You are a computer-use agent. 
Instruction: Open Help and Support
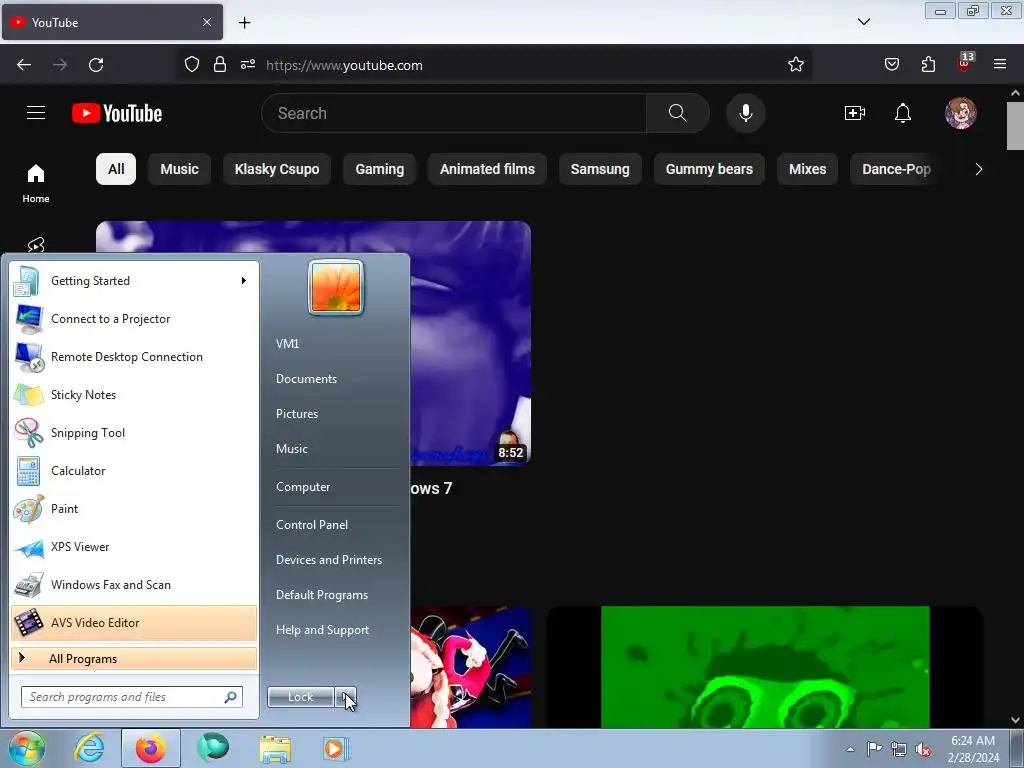pyautogui.click(x=323, y=630)
